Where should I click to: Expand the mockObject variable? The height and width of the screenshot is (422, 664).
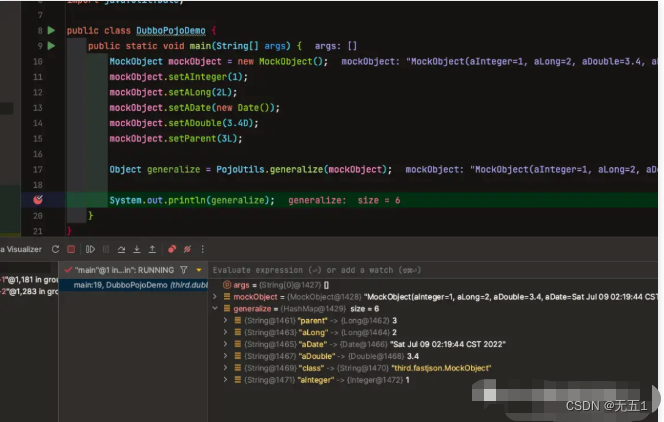215,297
